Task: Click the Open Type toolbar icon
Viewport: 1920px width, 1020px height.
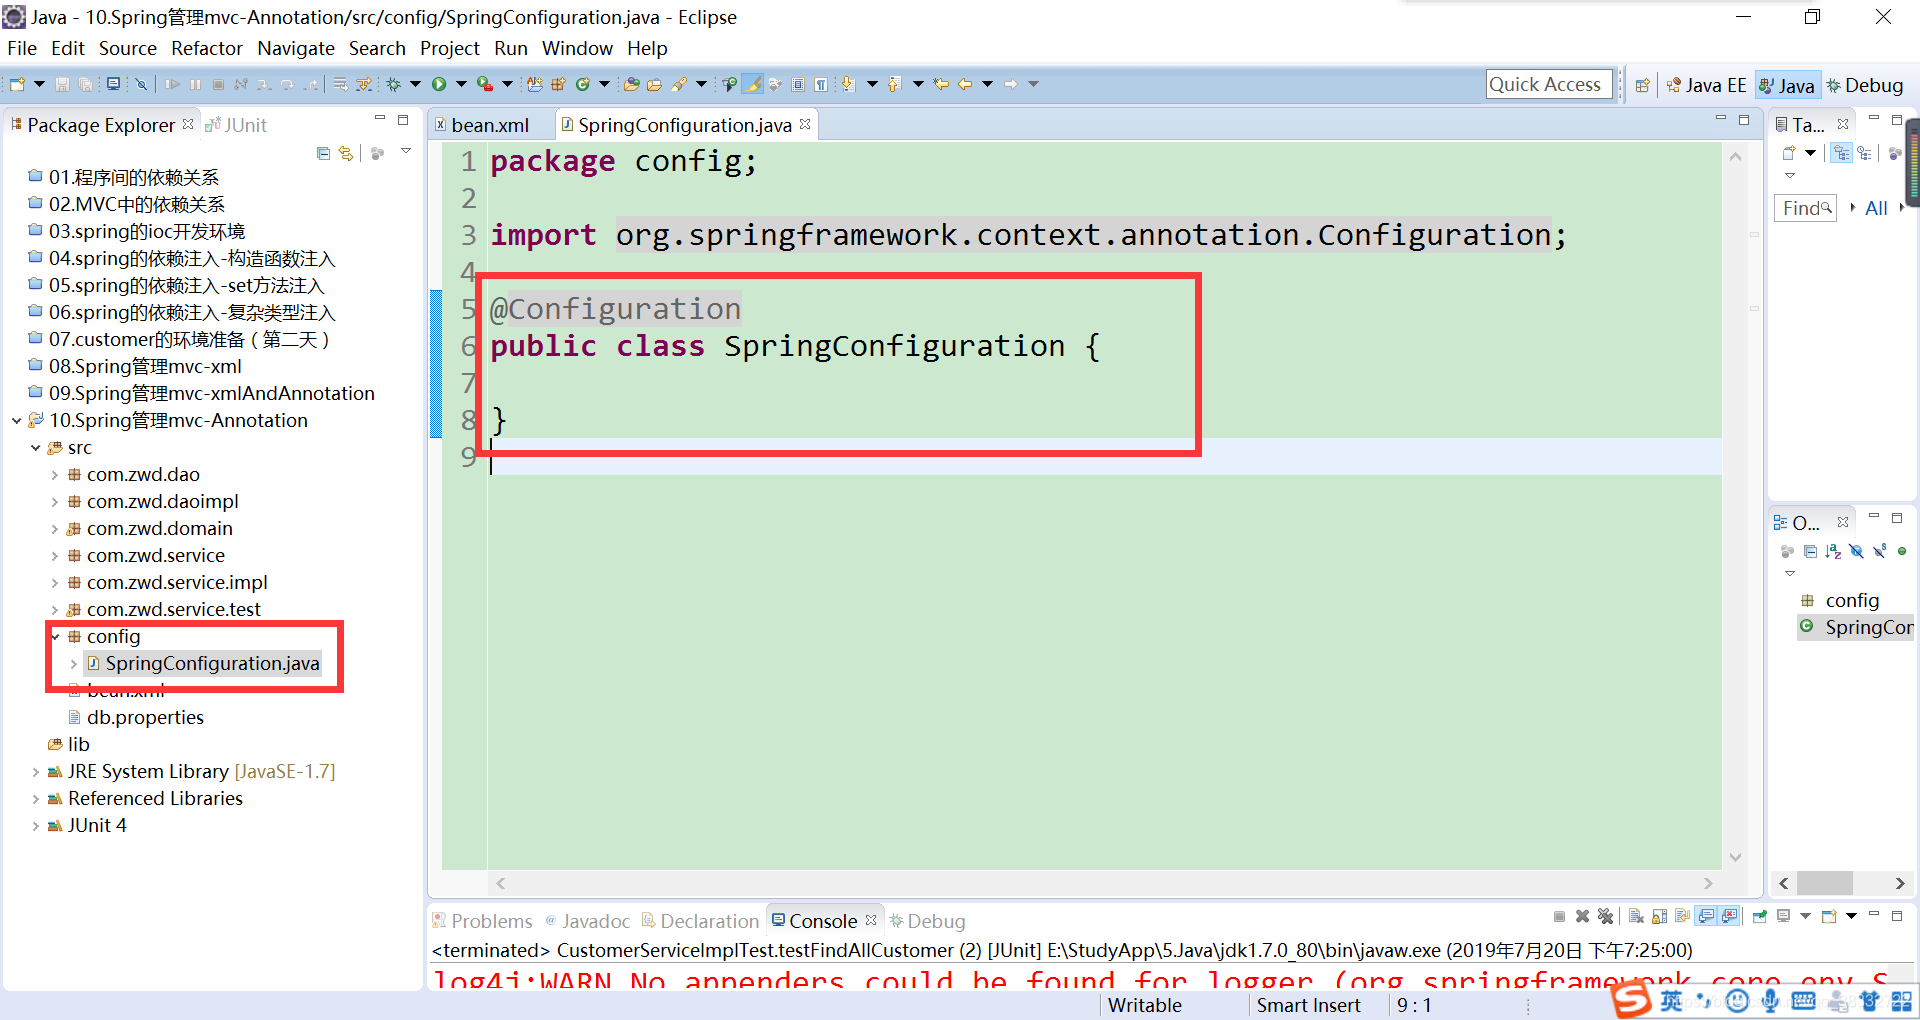Action: [x=631, y=84]
